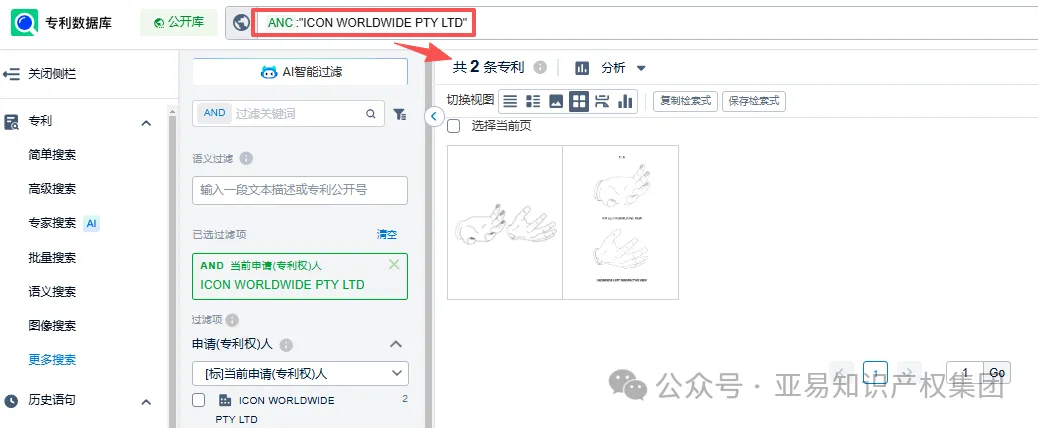This screenshot has width=1038, height=428.
Task: Click info icon next to 过滤项
Action: point(232,320)
